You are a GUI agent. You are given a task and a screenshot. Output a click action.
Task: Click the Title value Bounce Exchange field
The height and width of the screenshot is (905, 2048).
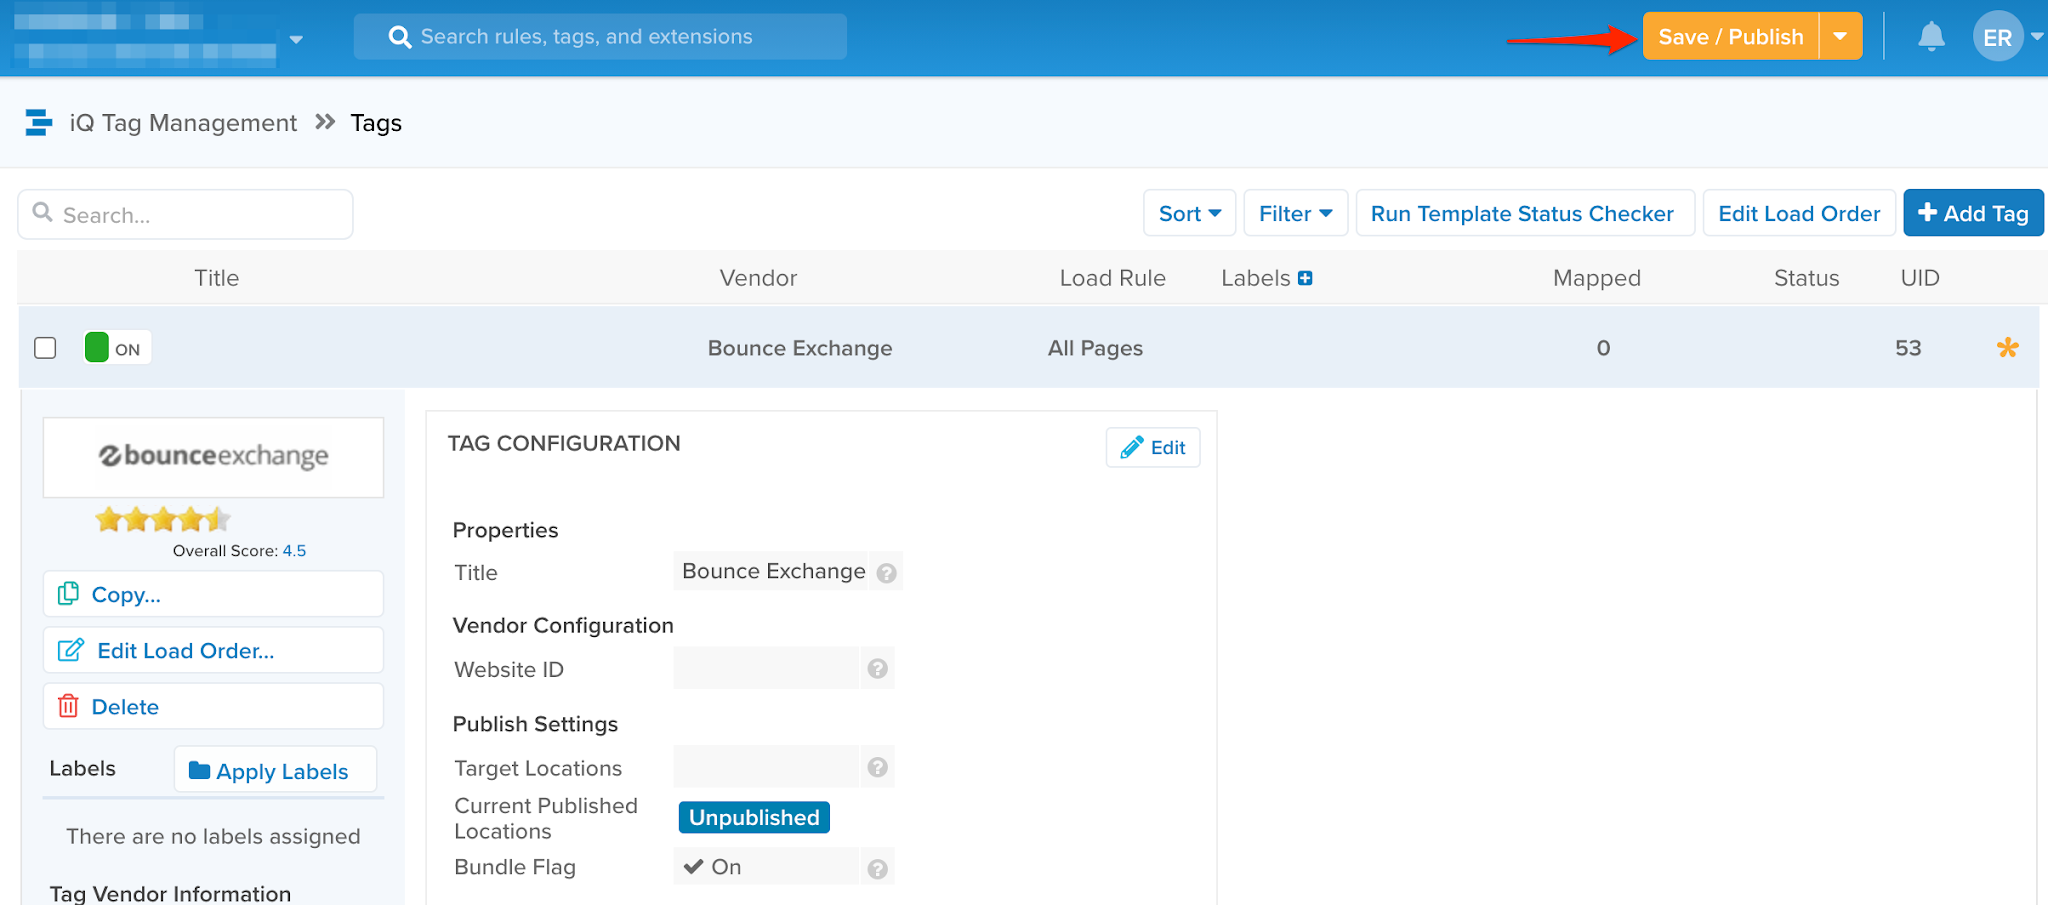point(773,571)
